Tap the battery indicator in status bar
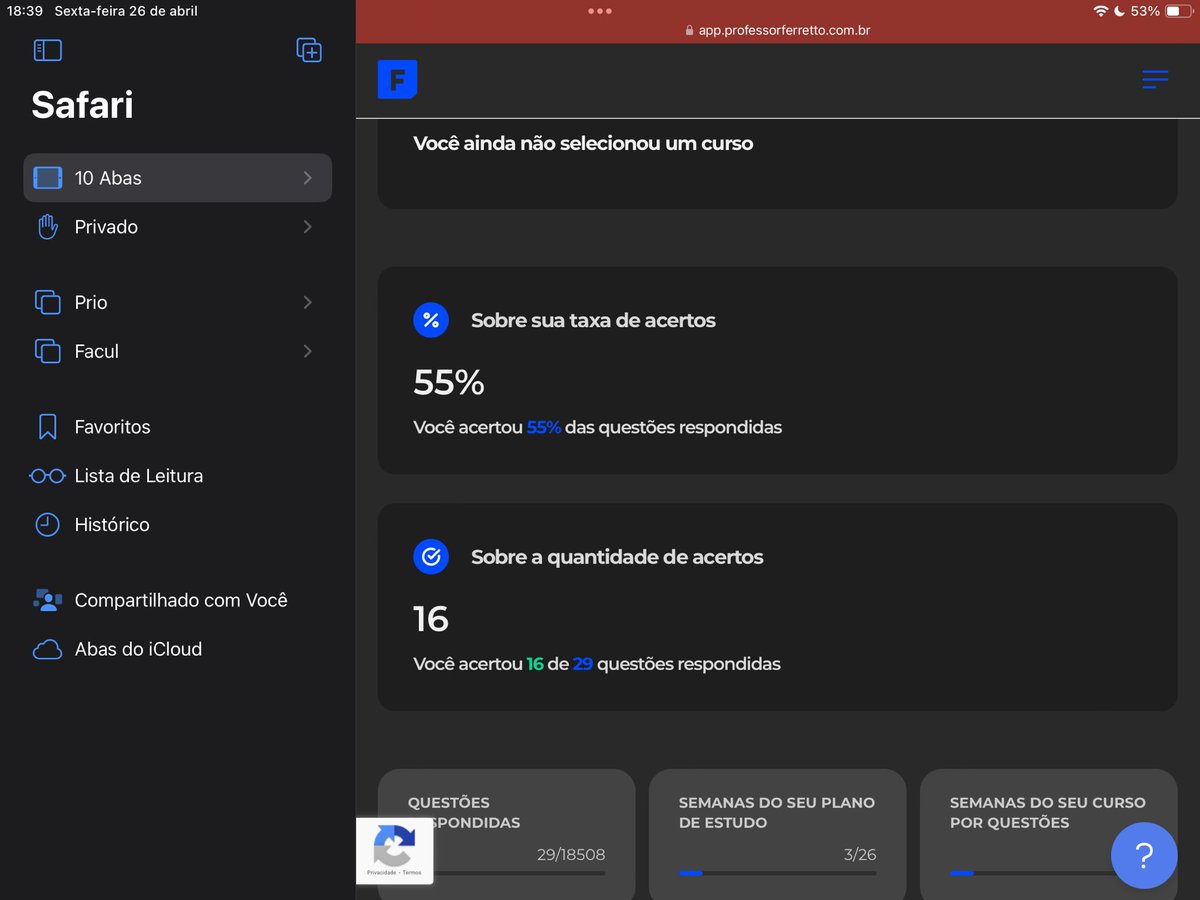The height and width of the screenshot is (900, 1200). click(x=1178, y=11)
